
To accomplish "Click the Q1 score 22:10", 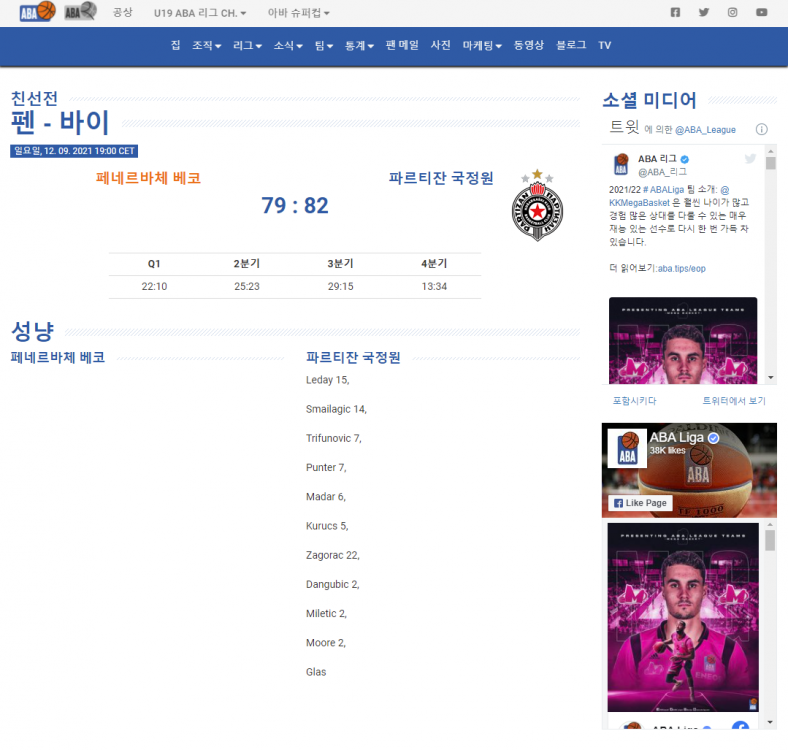I will click(154, 287).
